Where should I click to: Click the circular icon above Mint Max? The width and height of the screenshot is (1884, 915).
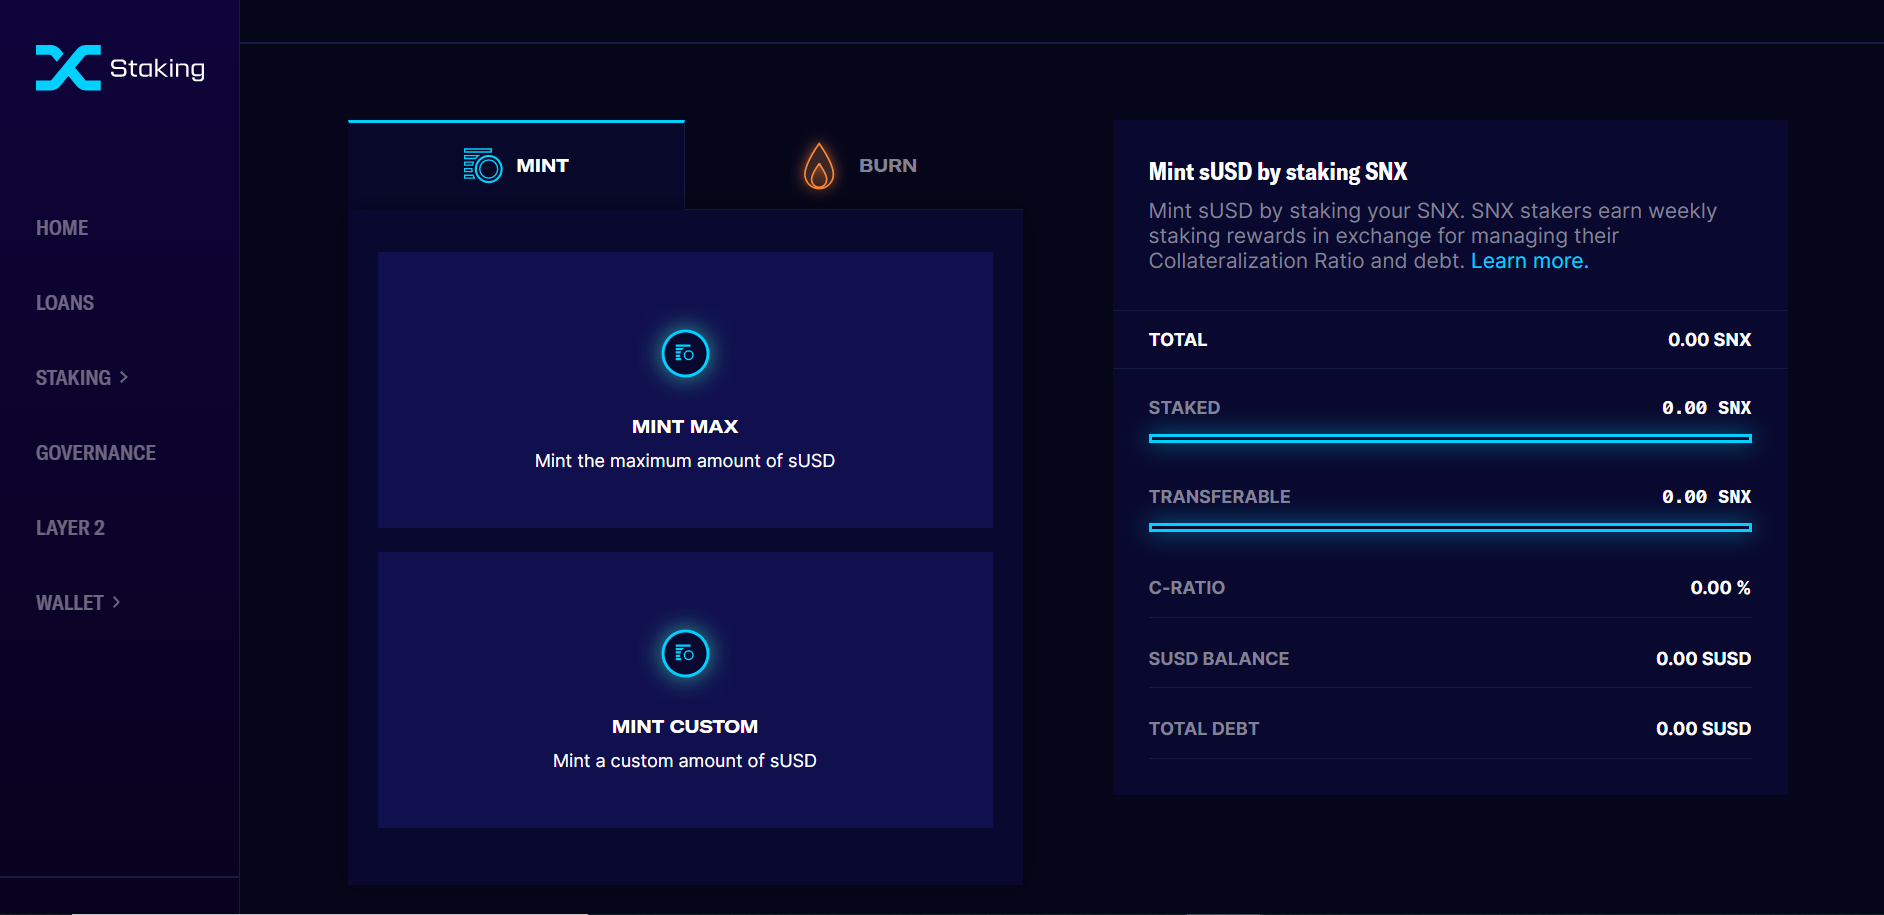tap(685, 353)
